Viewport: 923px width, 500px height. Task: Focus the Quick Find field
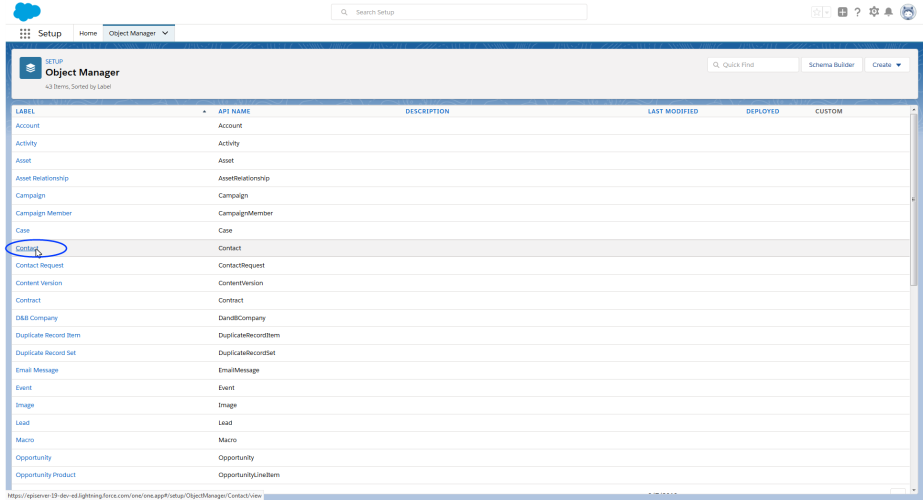[753, 65]
